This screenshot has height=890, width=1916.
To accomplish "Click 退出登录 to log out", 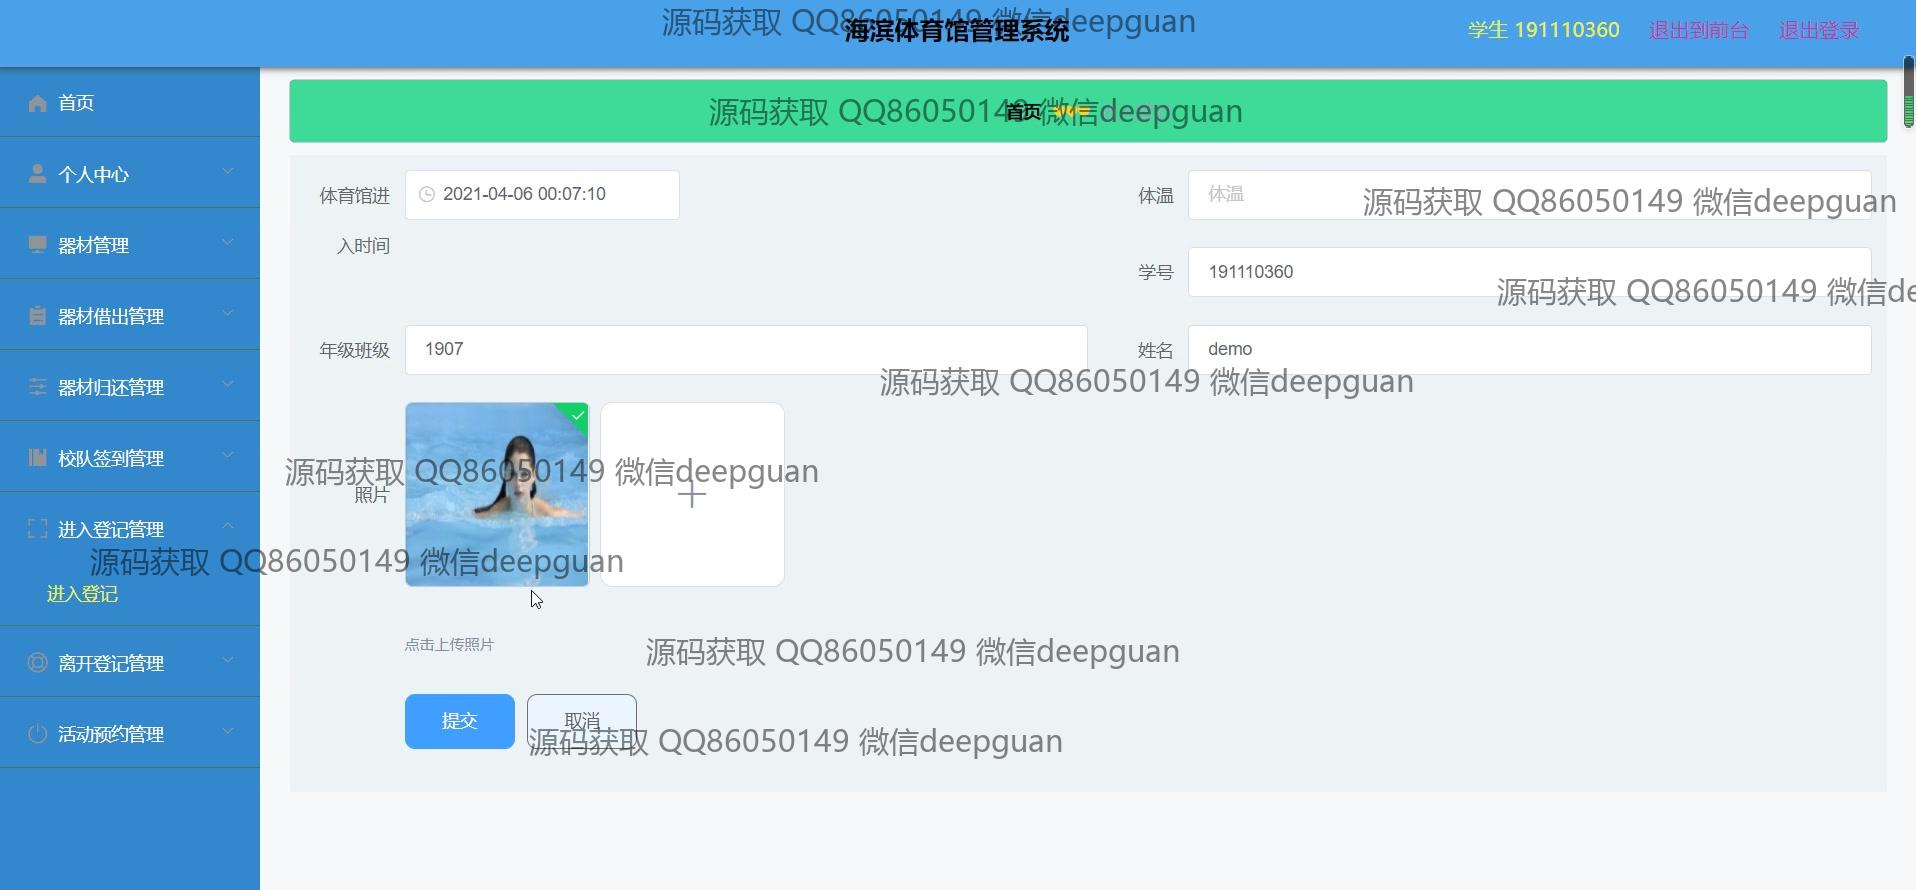I will [1819, 30].
